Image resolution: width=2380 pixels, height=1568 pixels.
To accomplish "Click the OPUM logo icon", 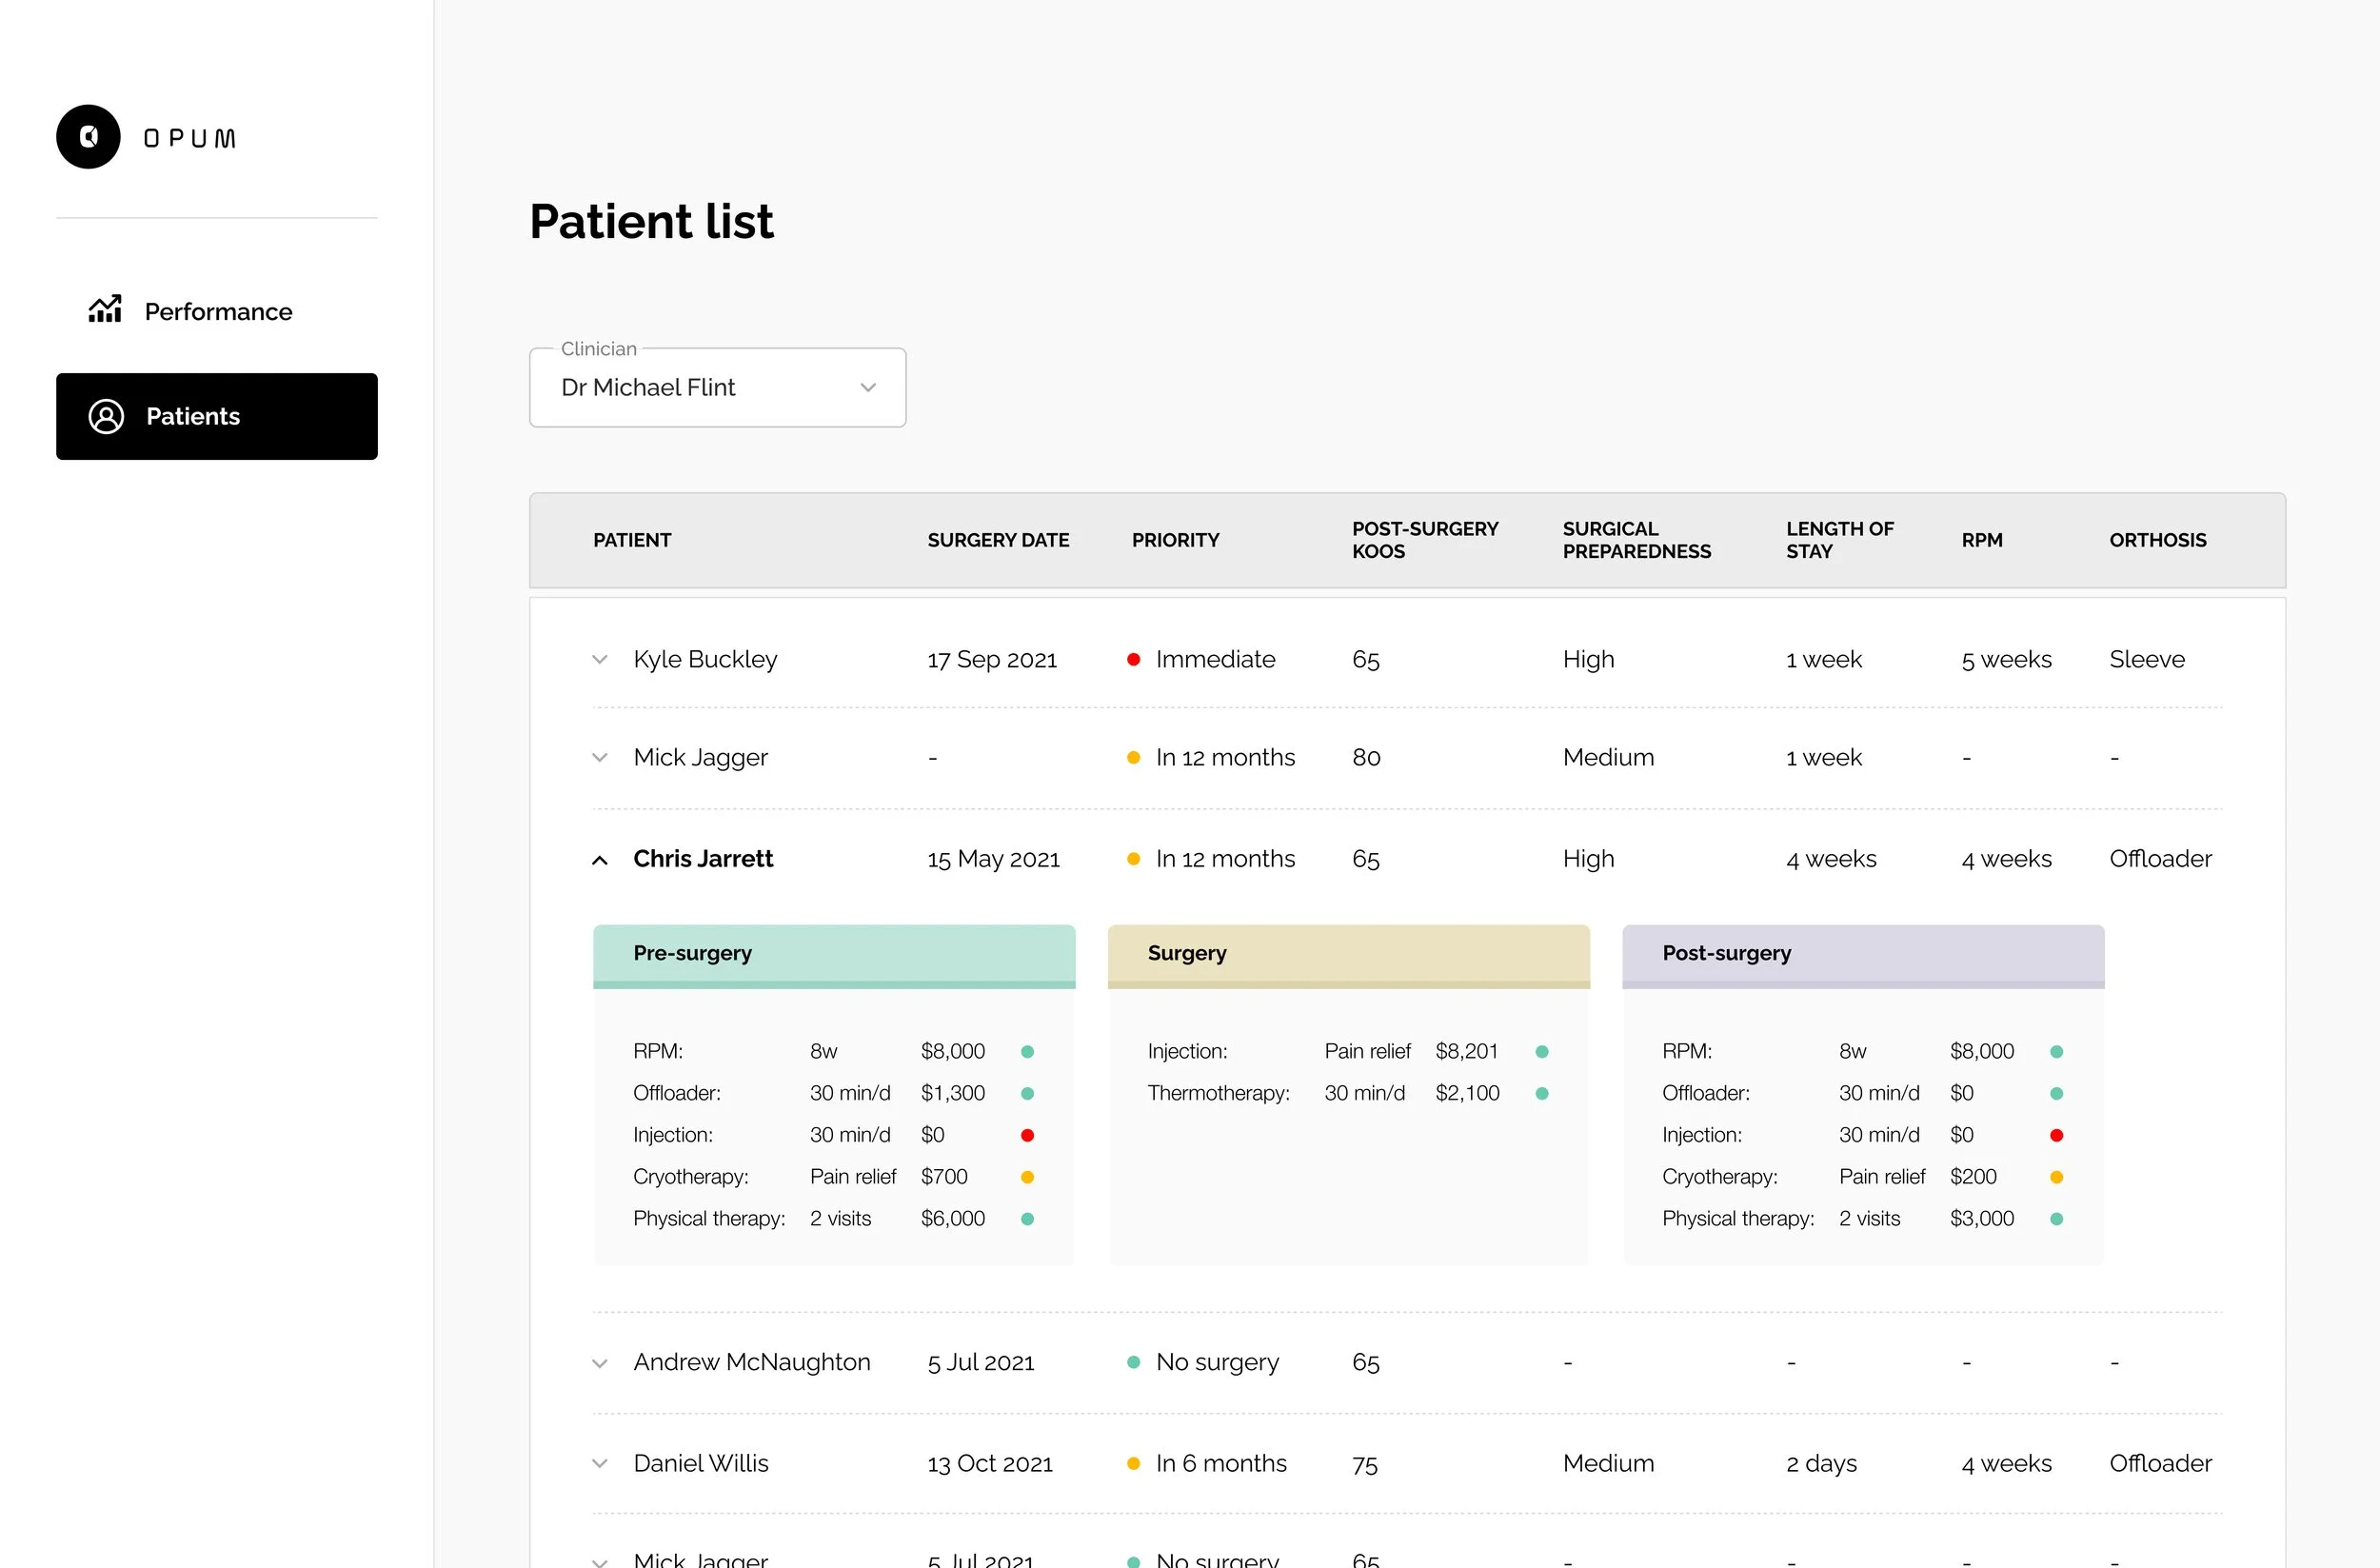I will coord(88,137).
